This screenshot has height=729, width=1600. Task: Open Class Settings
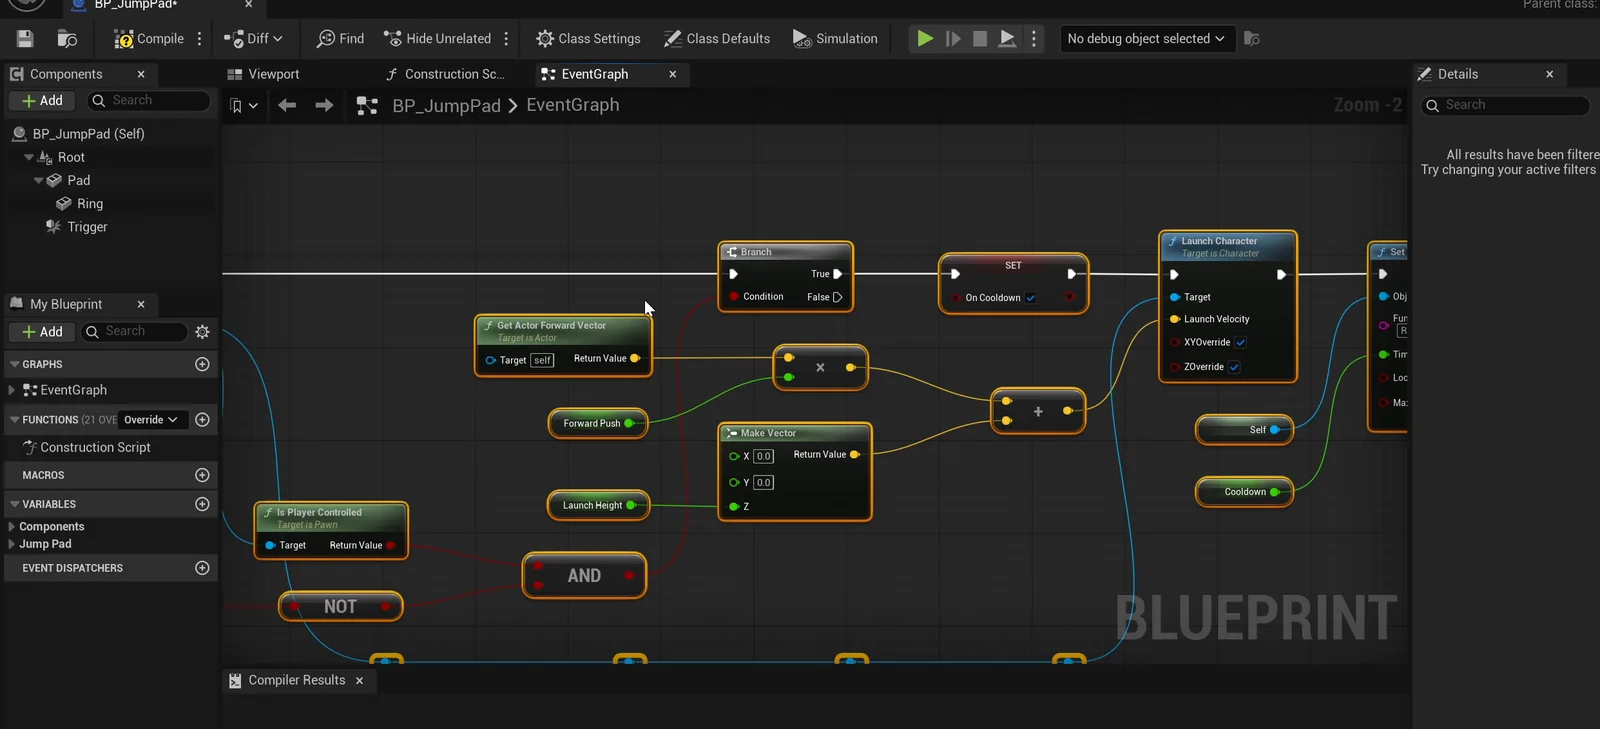coord(588,39)
